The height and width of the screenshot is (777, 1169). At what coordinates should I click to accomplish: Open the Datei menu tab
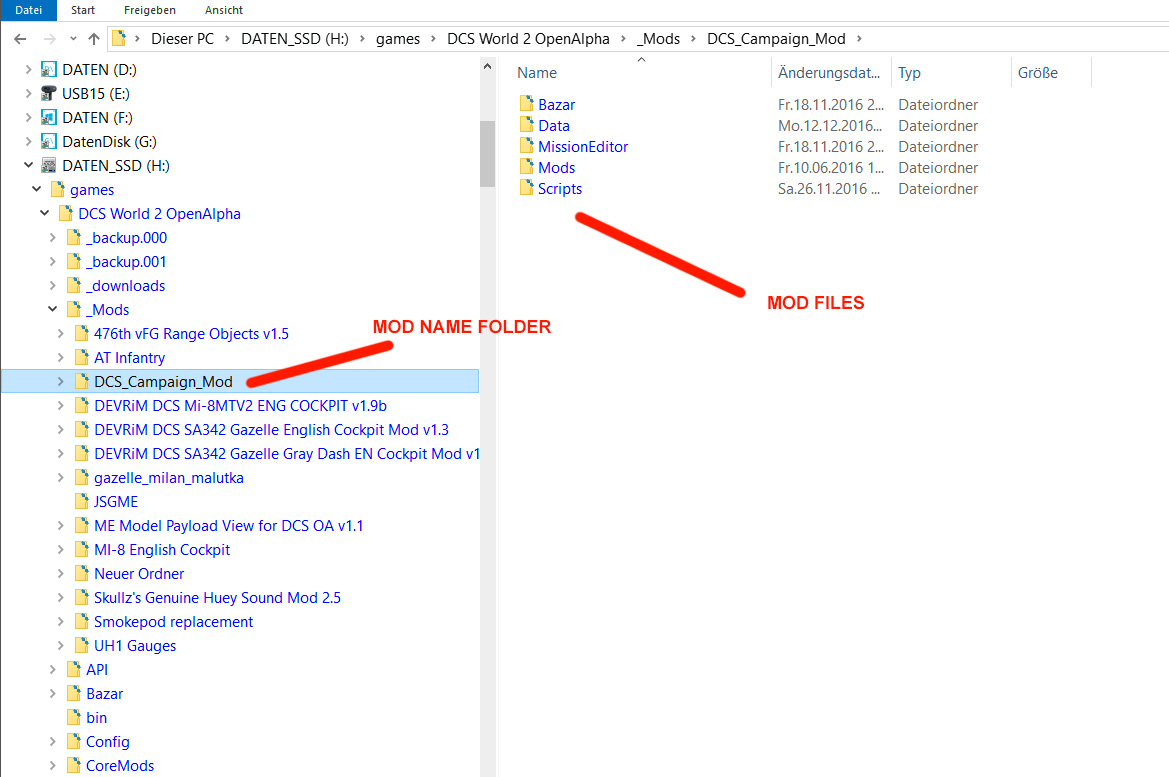coord(28,10)
